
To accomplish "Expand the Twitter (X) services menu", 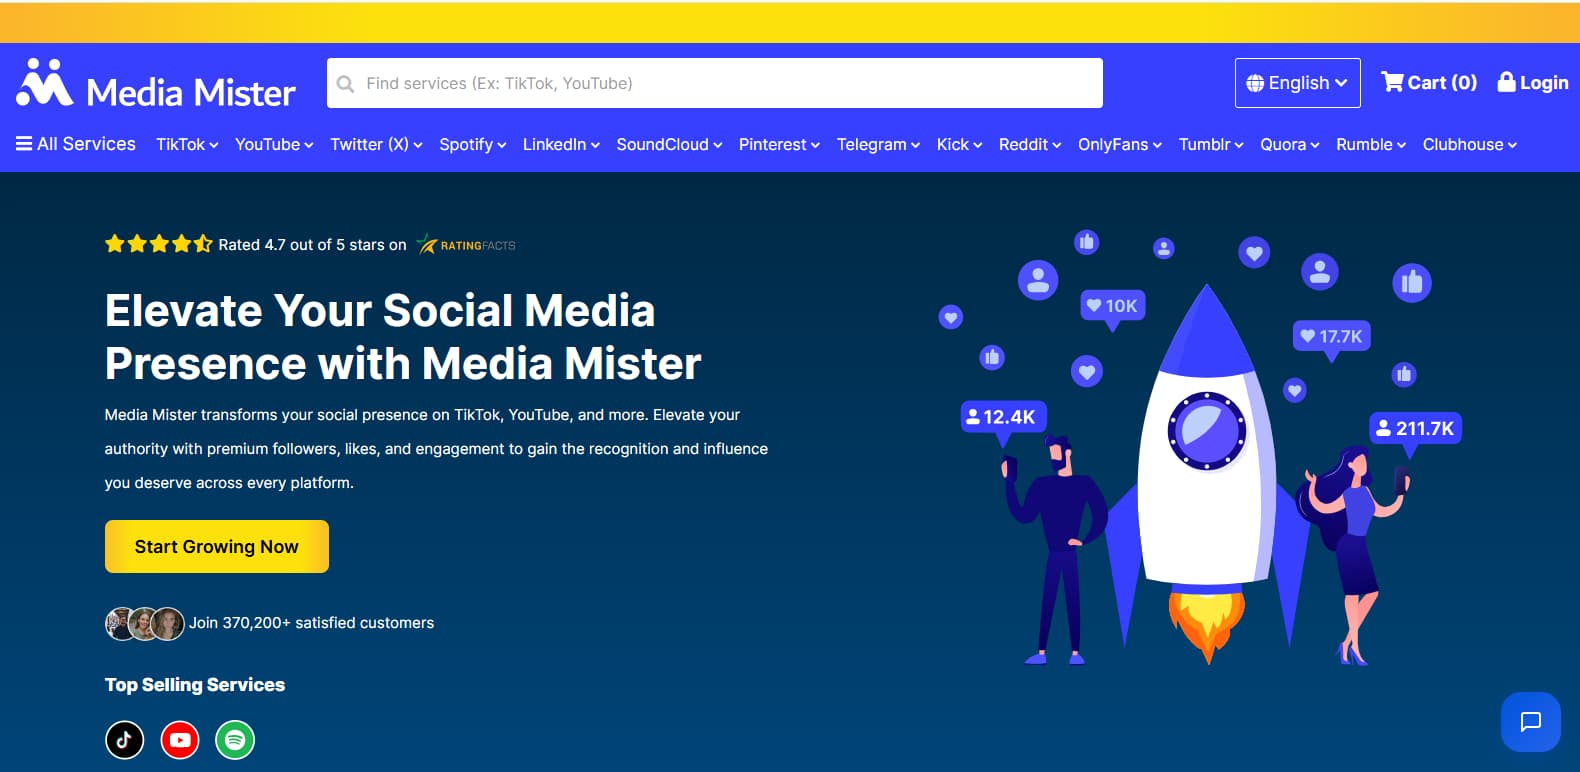I will (x=376, y=144).
